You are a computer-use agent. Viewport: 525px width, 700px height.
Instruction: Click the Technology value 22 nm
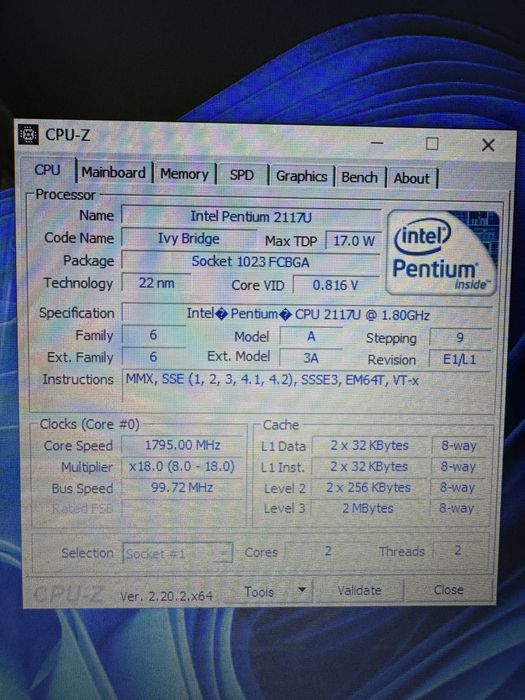pos(156,283)
